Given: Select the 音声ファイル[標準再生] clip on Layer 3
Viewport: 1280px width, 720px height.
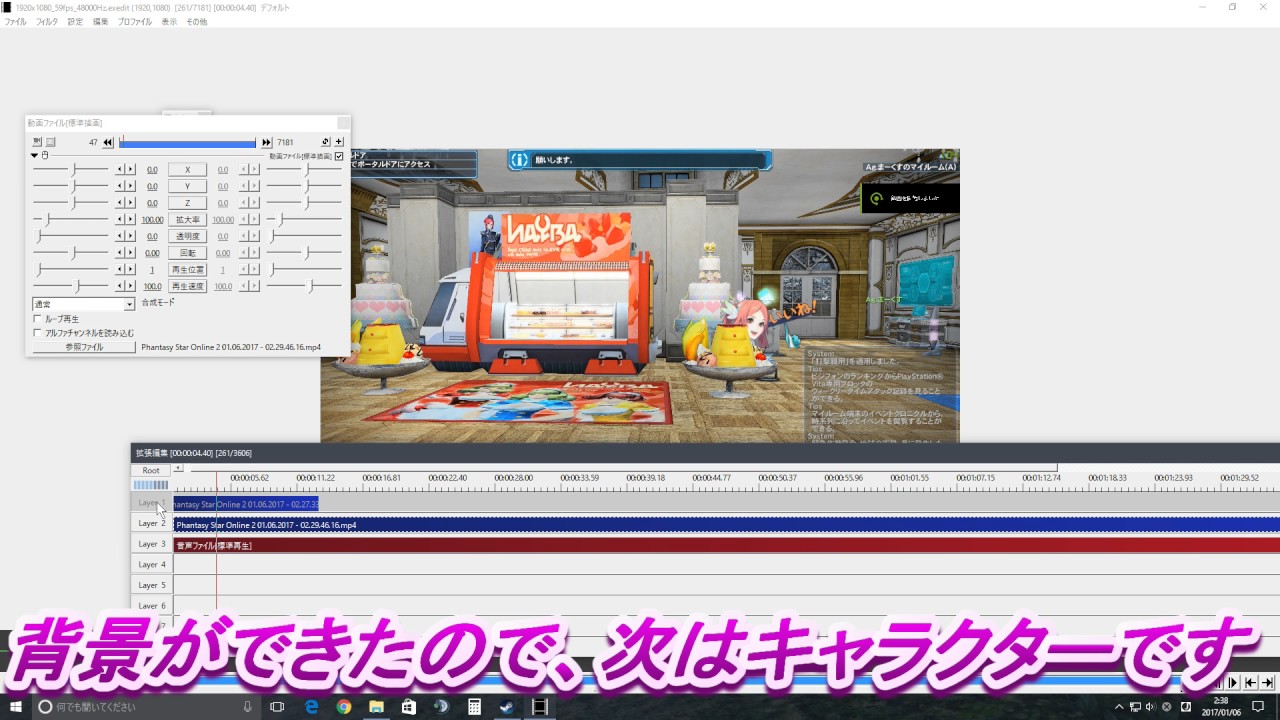Looking at the screenshot, I should (726, 545).
